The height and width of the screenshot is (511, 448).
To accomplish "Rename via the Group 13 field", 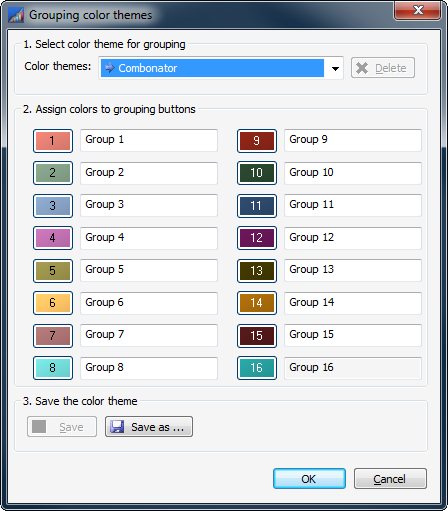I will pos(353,270).
